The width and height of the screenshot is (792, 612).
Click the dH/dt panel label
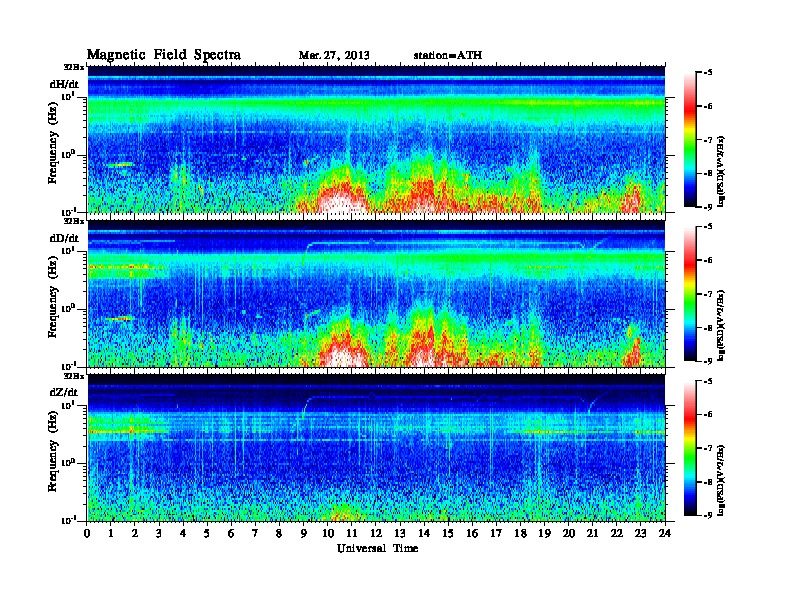coord(64,84)
